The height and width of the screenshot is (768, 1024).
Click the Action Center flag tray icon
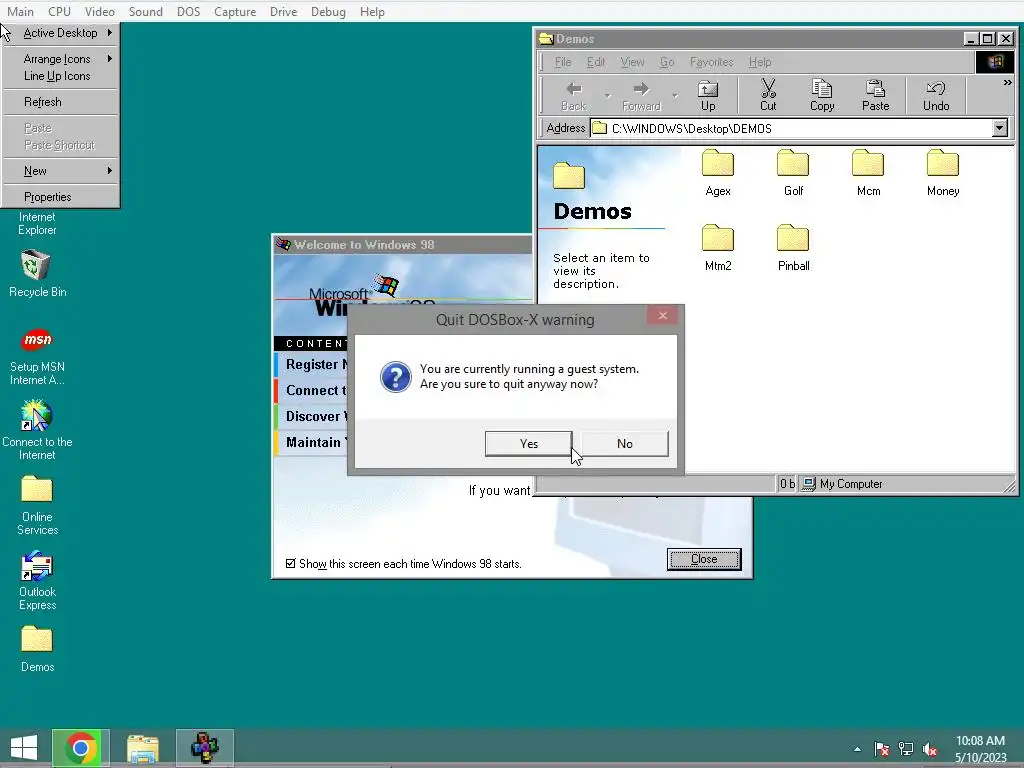pos(882,749)
